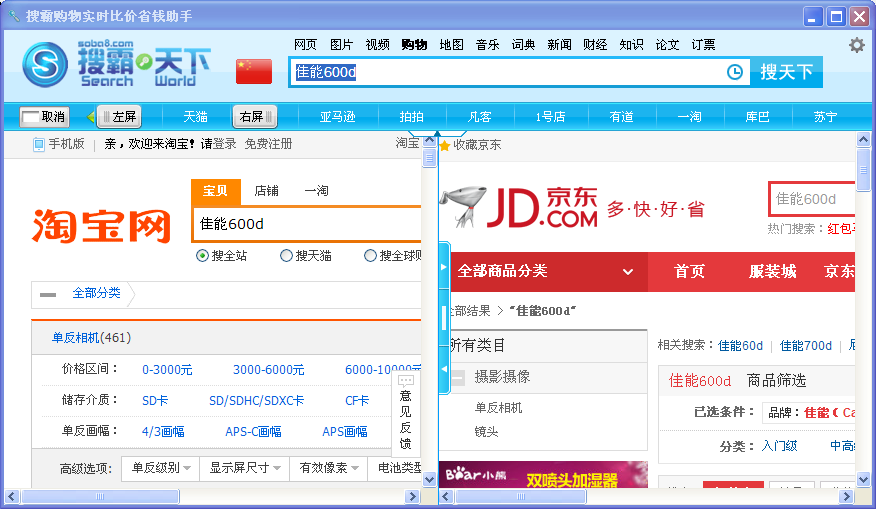This screenshot has height=509, width=876.
Task: Click the 单反相机 category item on JD
Action: [x=498, y=408]
